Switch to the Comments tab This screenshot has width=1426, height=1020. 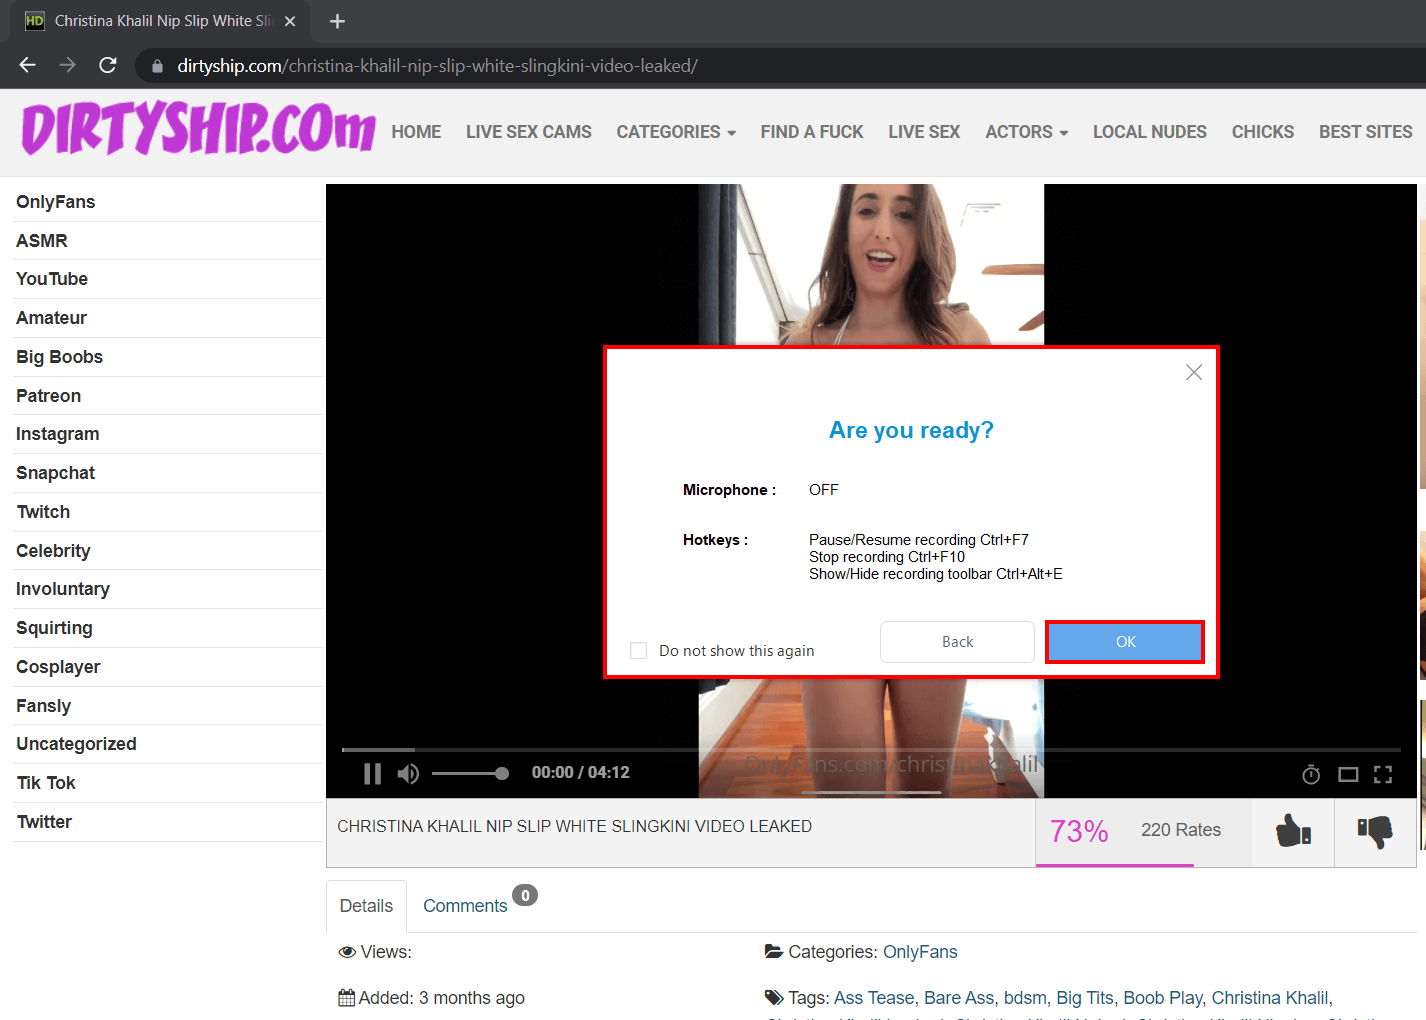coord(465,906)
